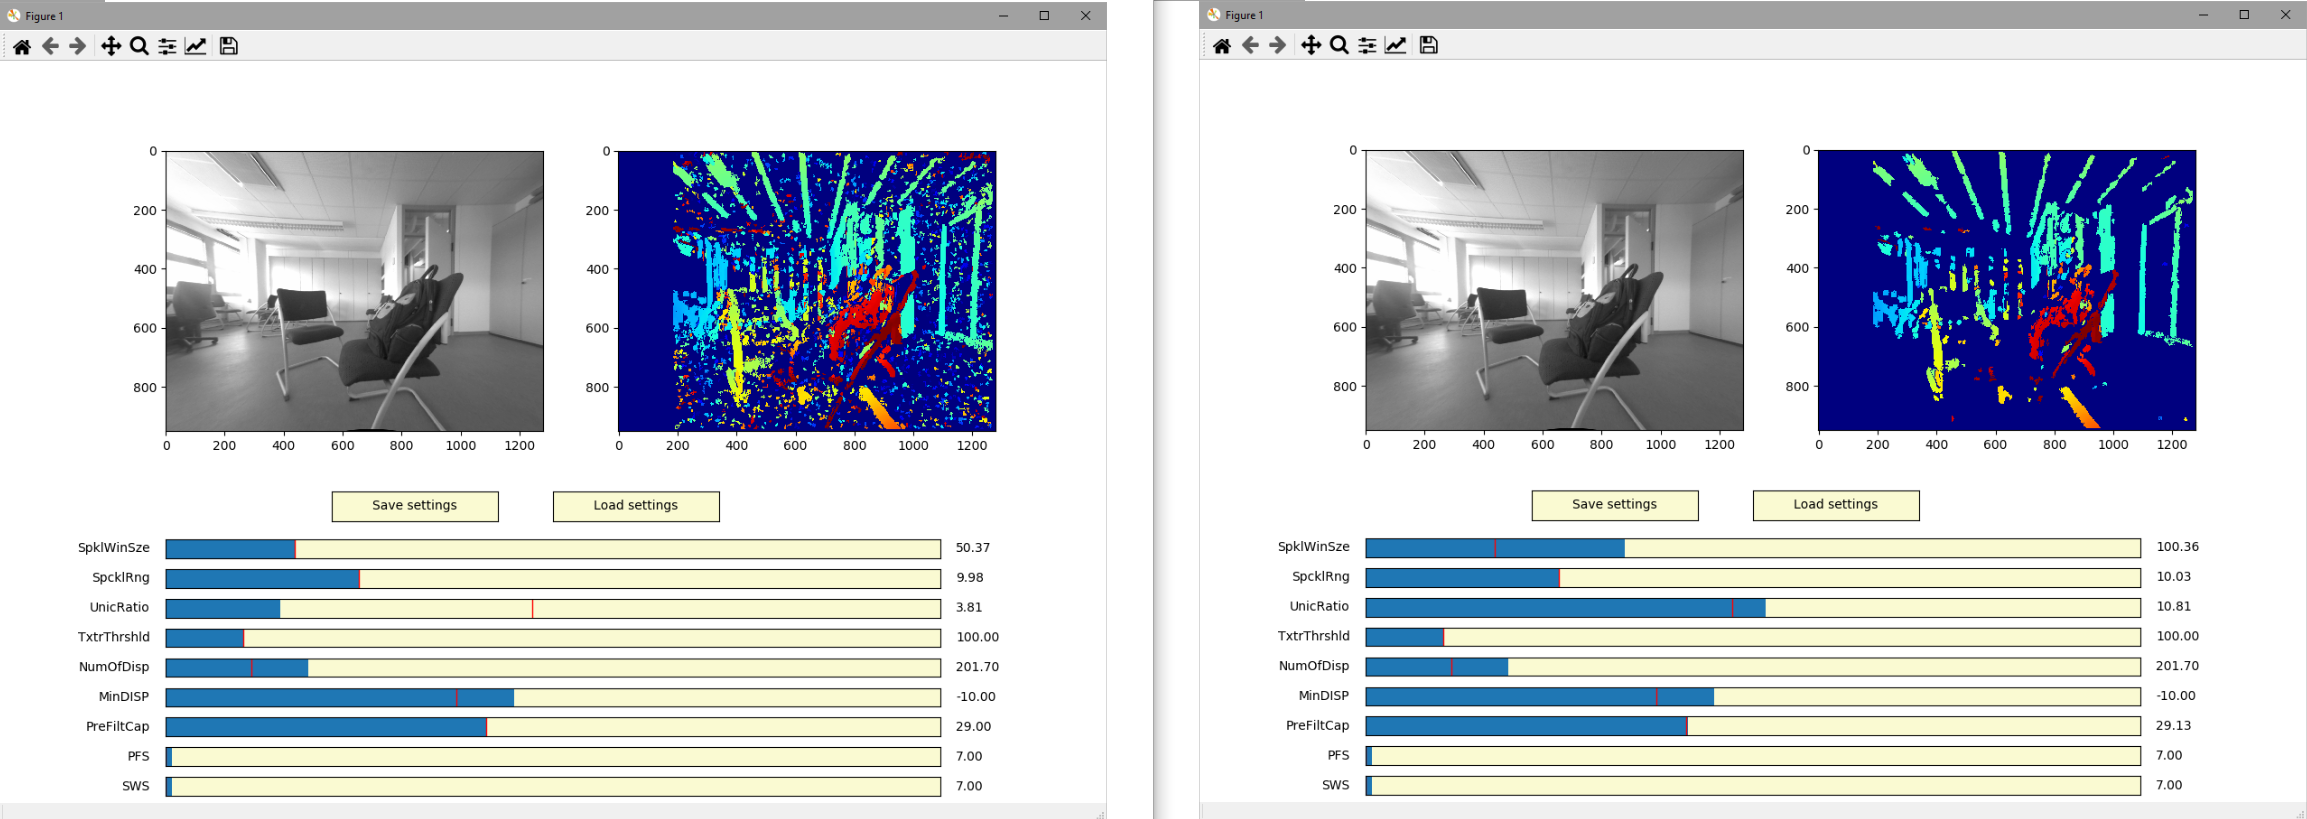Adjust UnicRatio slider in left window
This screenshot has width=2307, height=819.
[552, 608]
